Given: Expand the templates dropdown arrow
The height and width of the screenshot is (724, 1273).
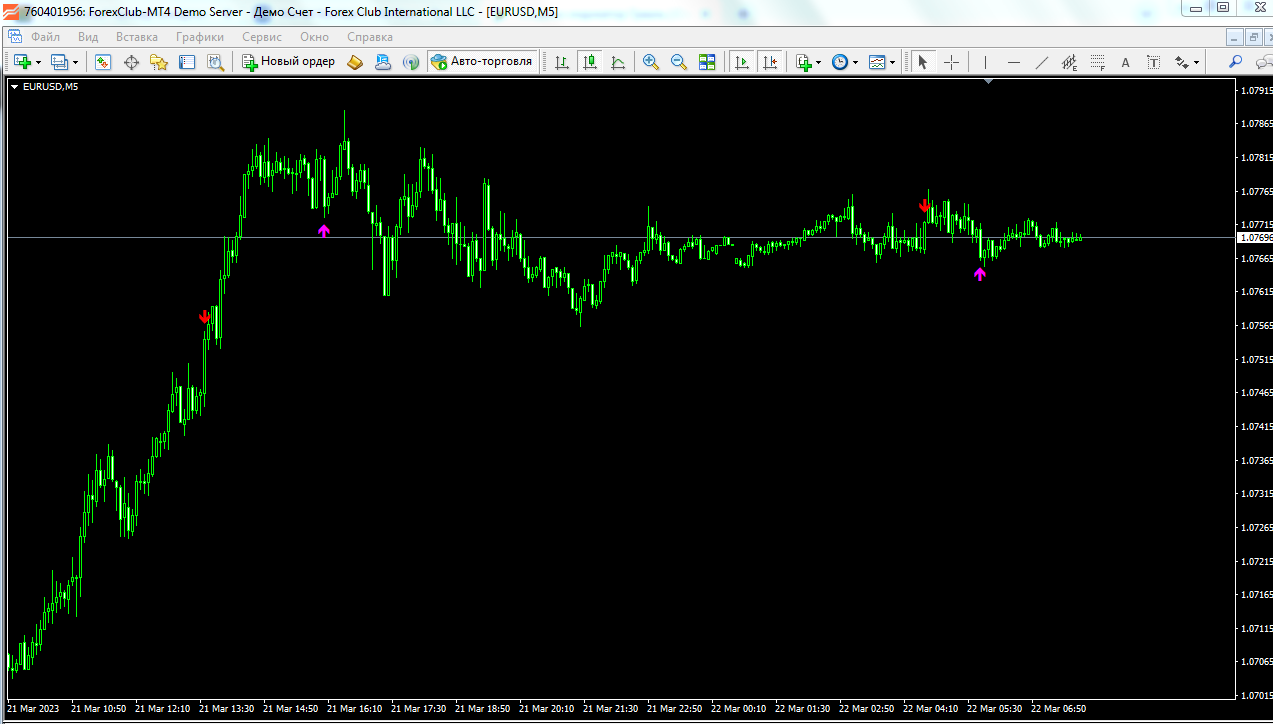Looking at the screenshot, I should 892,62.
